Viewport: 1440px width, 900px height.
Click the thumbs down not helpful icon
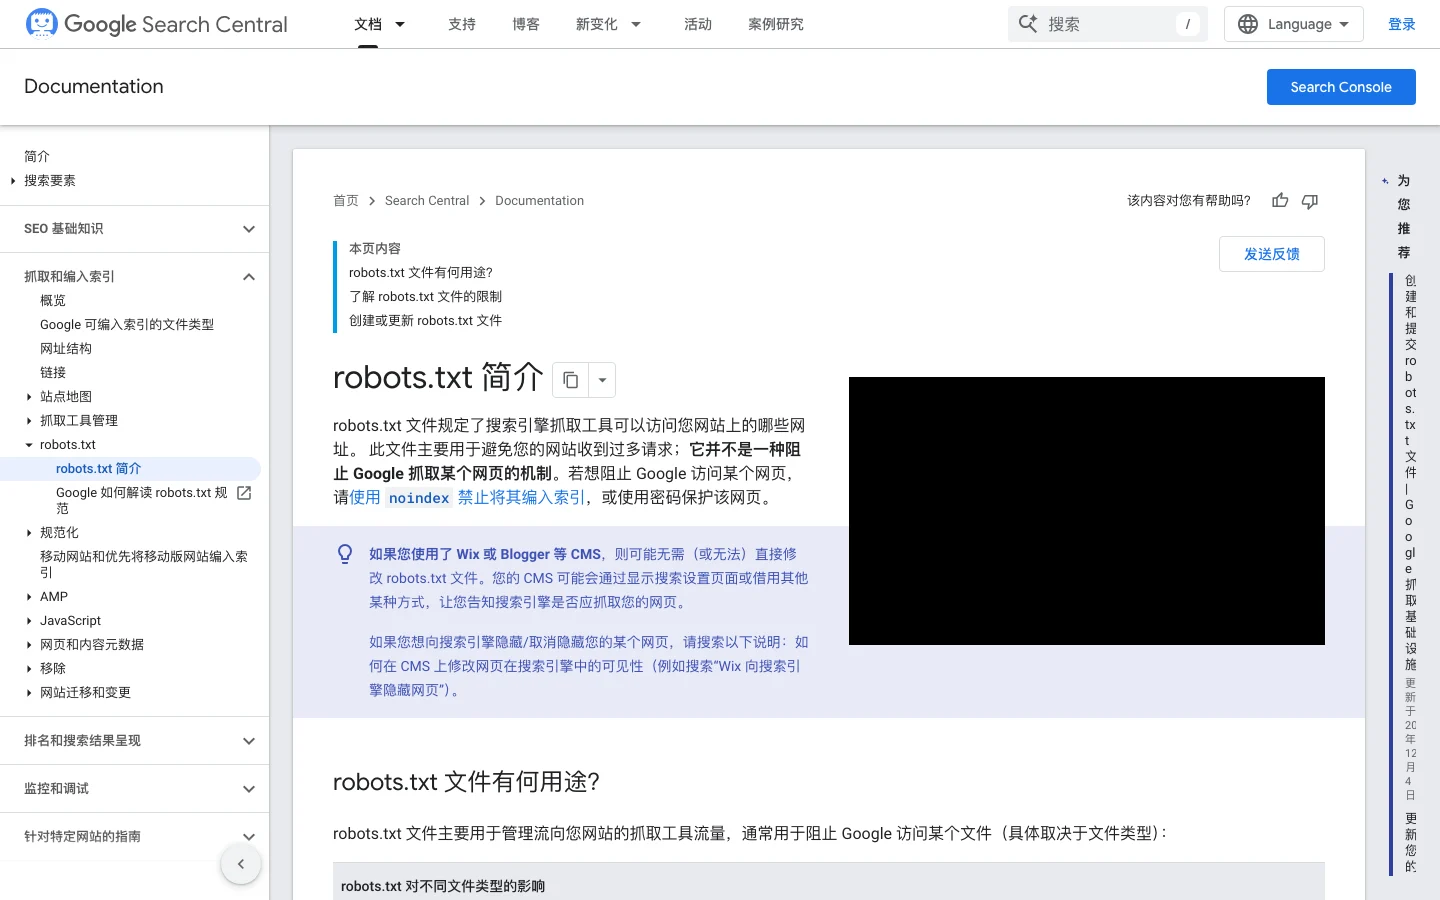tap(1310, 201)
